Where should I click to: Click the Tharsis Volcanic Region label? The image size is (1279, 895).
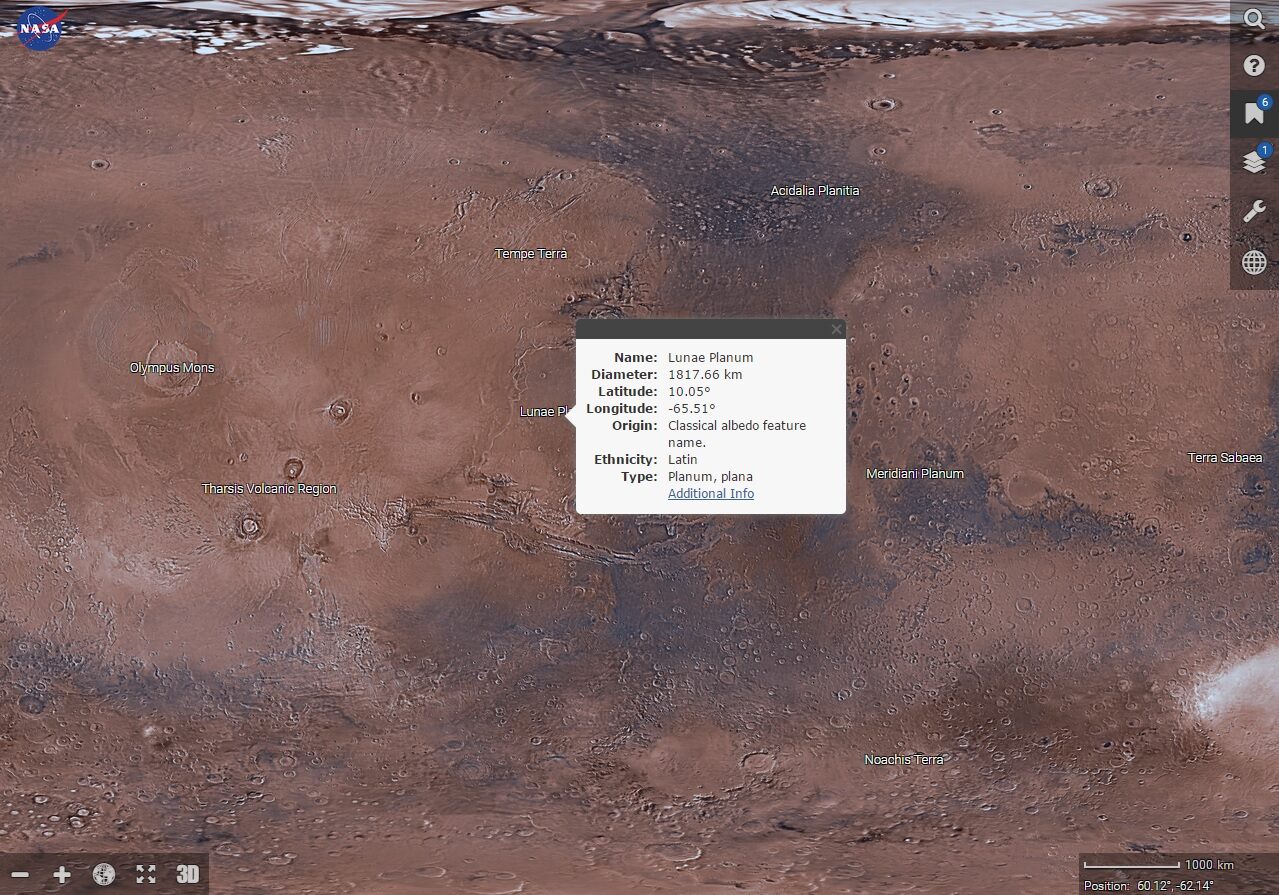click(269, 489)
